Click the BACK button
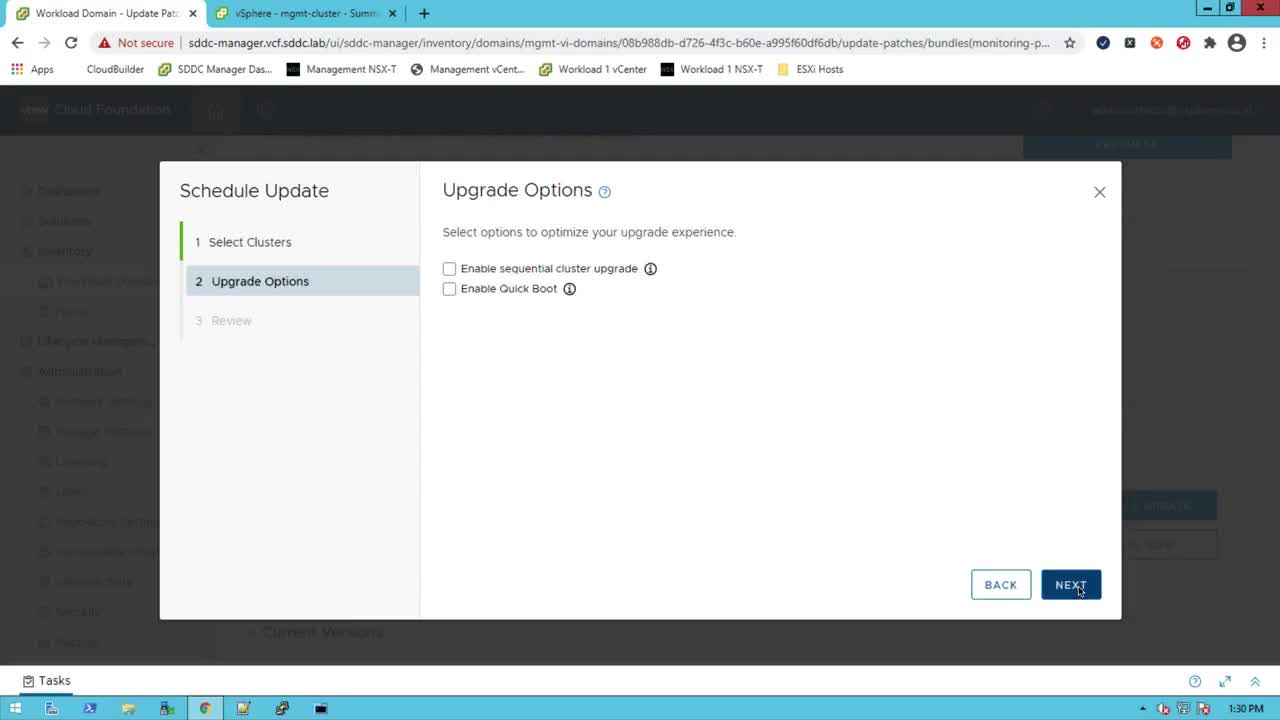Image resolution: width=1280 pixels, height=720 pixels. click(x=1001, y=585)
